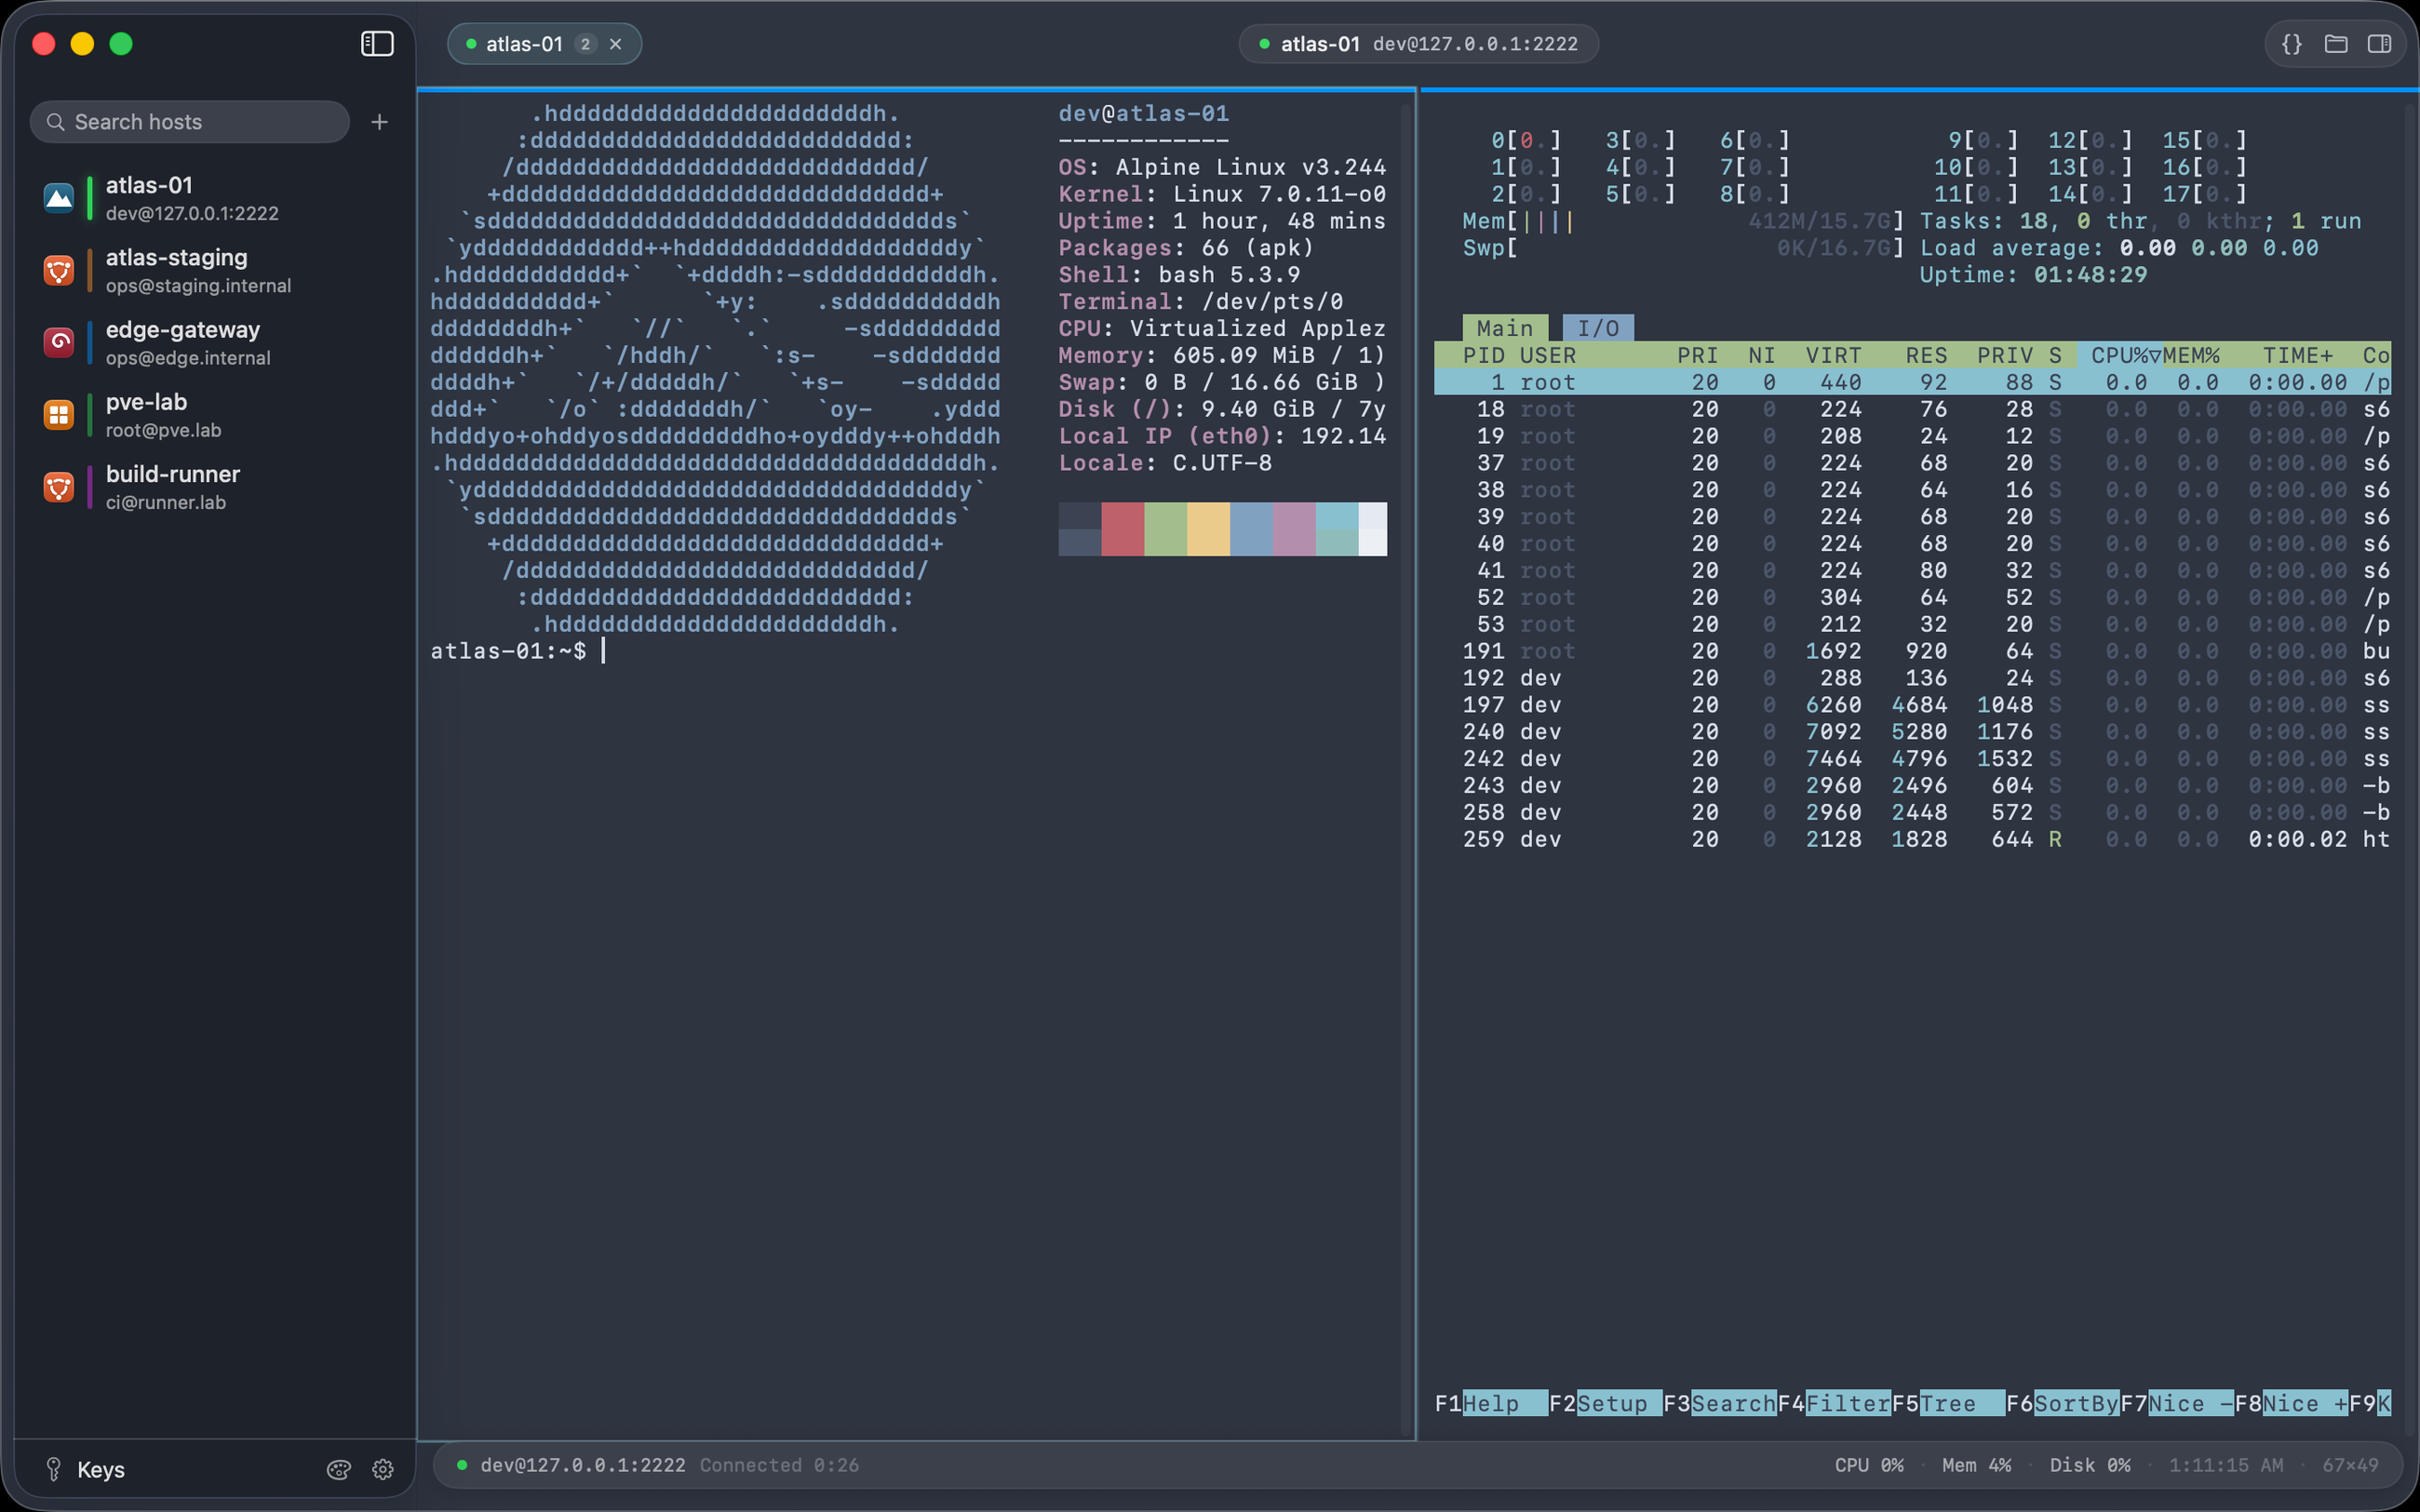Click F4 Filter in htop
The height and width of the screenshot is (1512, 2420).
(x=1834, y=1404)
